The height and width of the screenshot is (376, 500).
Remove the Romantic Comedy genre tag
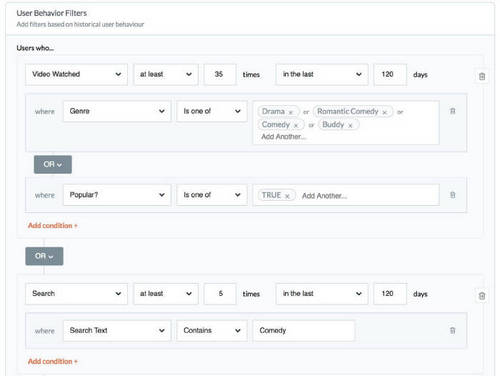385,112
